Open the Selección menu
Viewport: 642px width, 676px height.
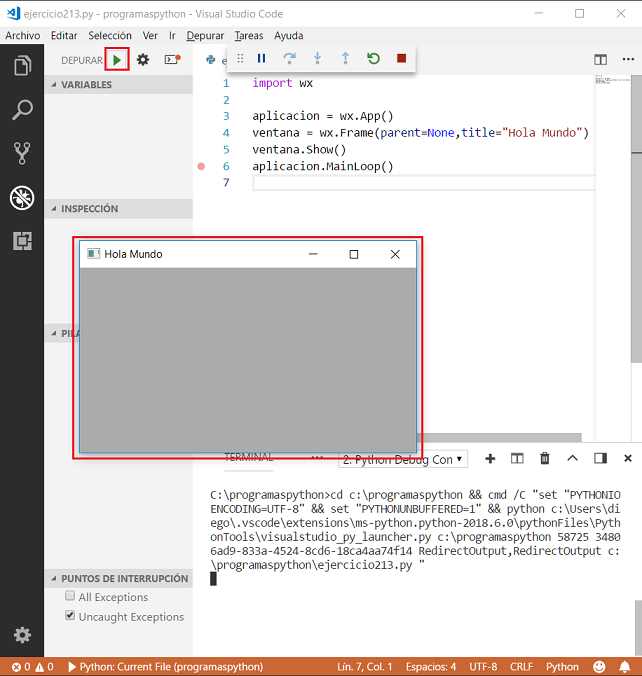click(x=110, y=35)
